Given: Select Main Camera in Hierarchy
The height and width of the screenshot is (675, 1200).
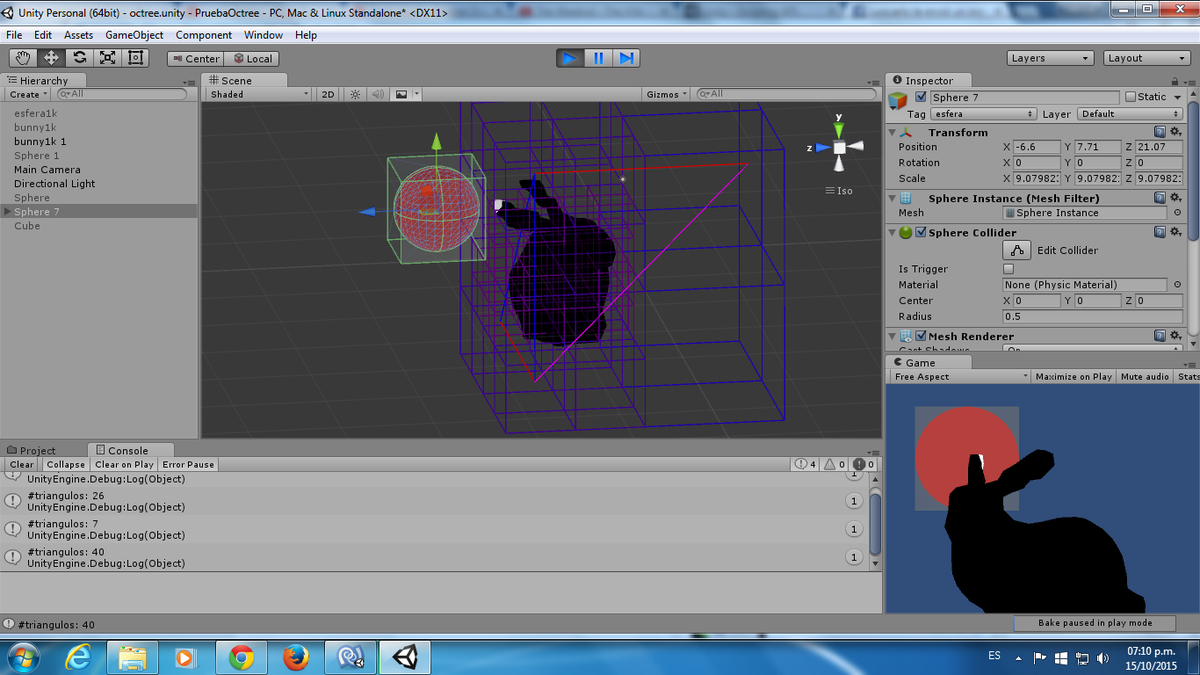Looking at the screenshot, I should (47, 170).
